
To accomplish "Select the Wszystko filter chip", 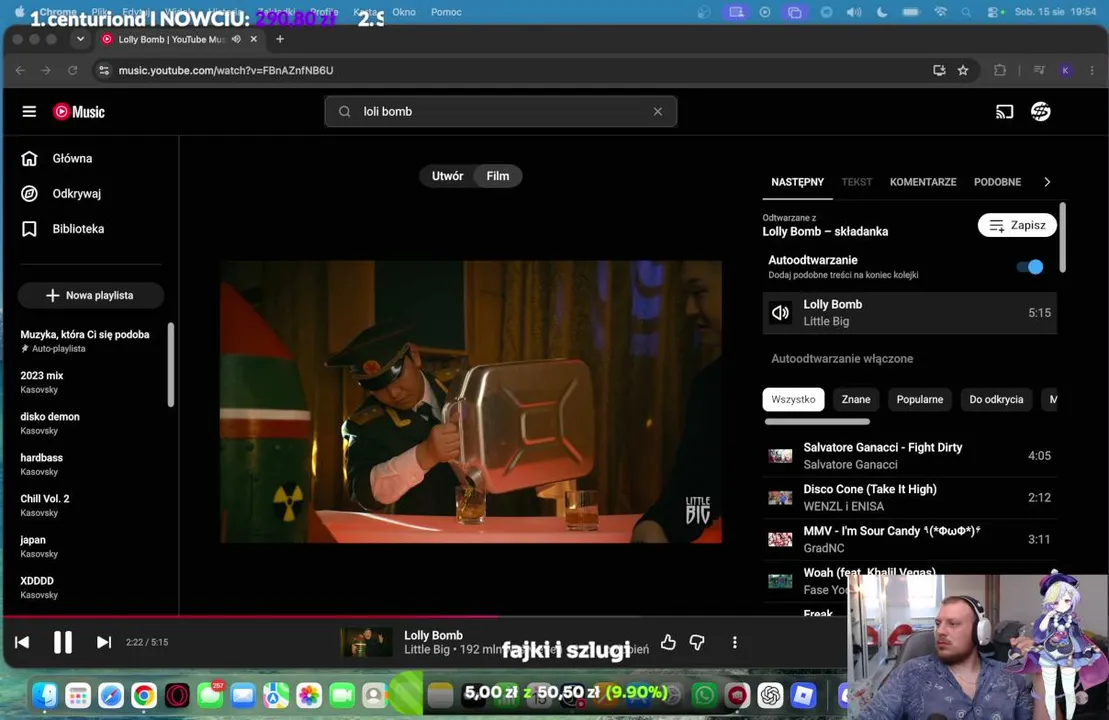I will point(793,400).
